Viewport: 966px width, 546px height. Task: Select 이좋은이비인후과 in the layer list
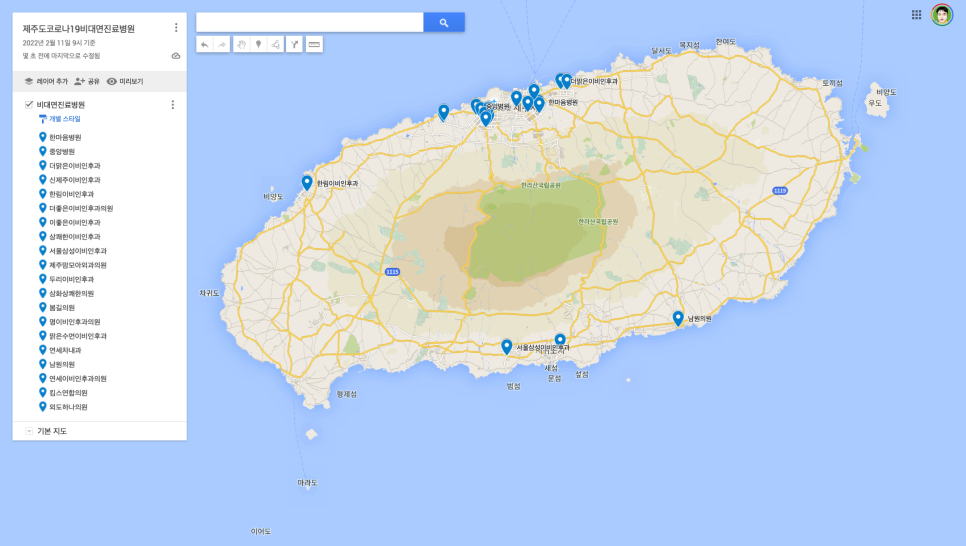(75, 222)
